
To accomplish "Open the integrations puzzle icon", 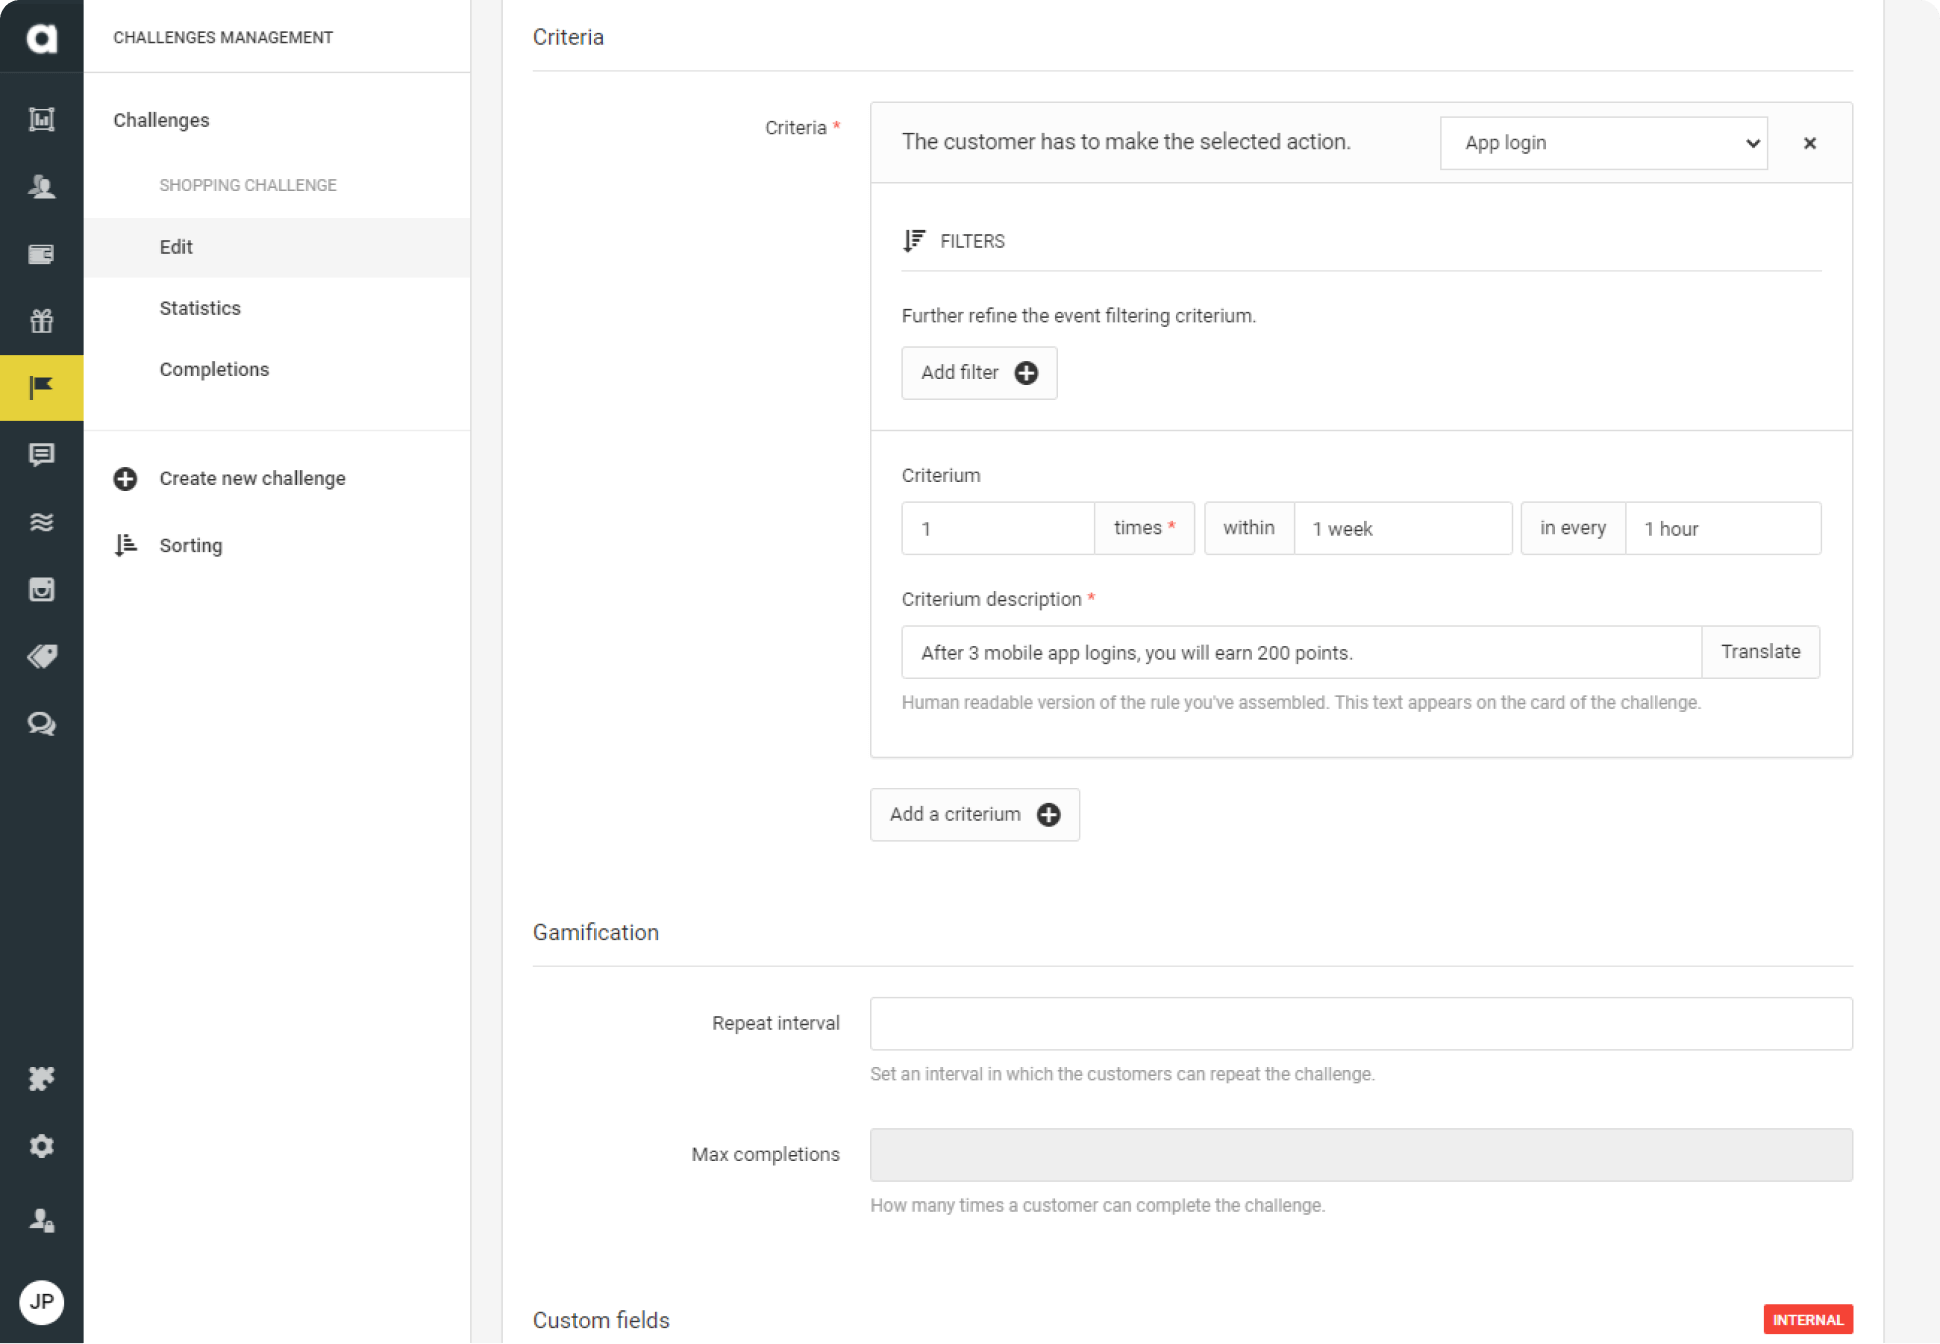I will (42, 1078).
